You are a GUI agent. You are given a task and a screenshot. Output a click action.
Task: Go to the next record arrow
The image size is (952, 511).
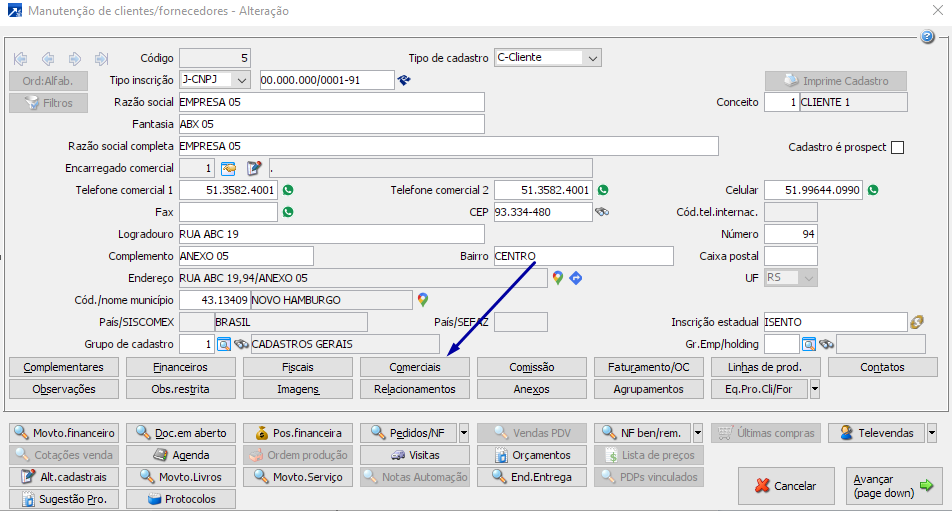coord(75,58)
